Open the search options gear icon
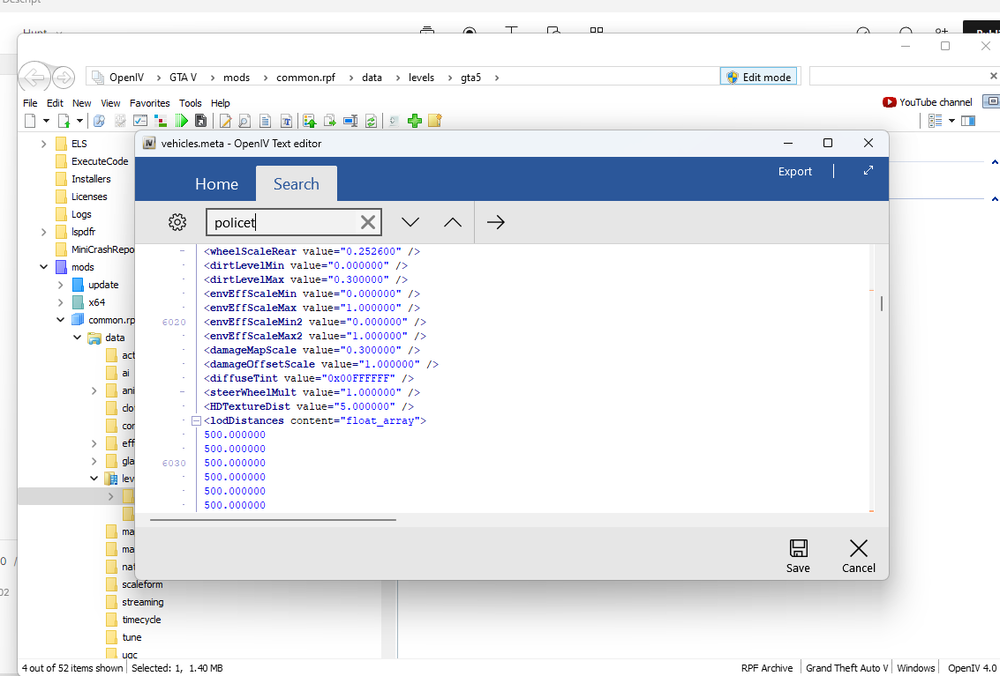The width and height of the screenshot is (1000, 676). (177, 222)
